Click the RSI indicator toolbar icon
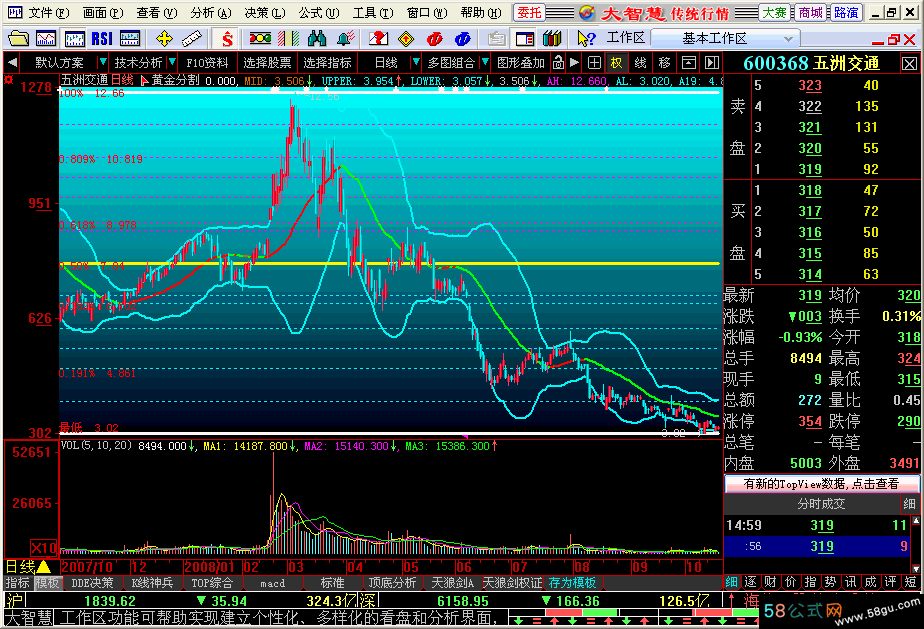Image resolution: width=924 pixels, height=629 pixels. point(102,39)
